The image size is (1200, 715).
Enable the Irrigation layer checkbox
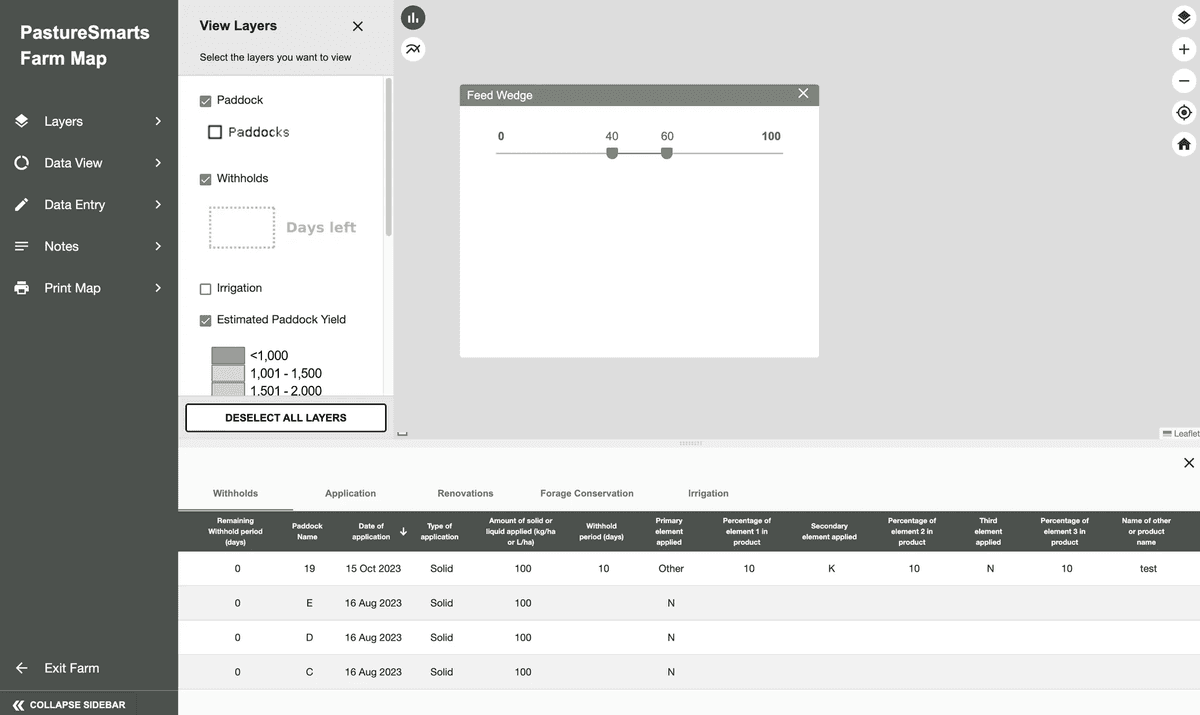pos(206,289)
